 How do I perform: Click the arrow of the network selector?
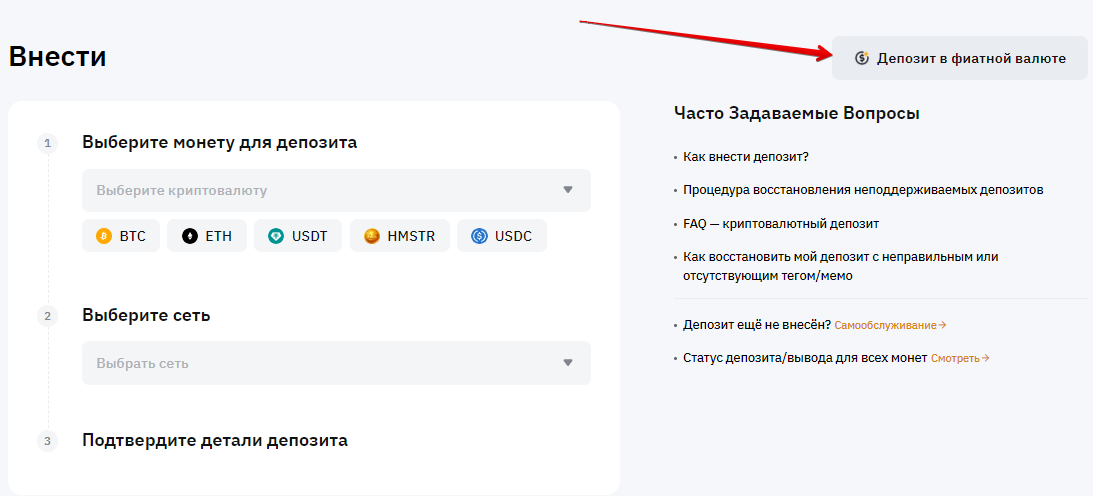click(567, 363)
